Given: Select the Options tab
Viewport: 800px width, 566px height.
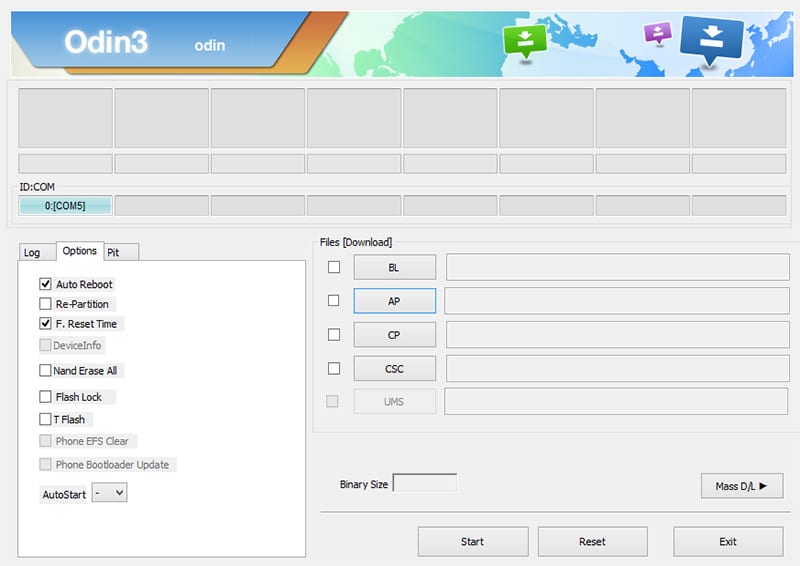Looking at the screenshot, I should click(x=80, y=251).
